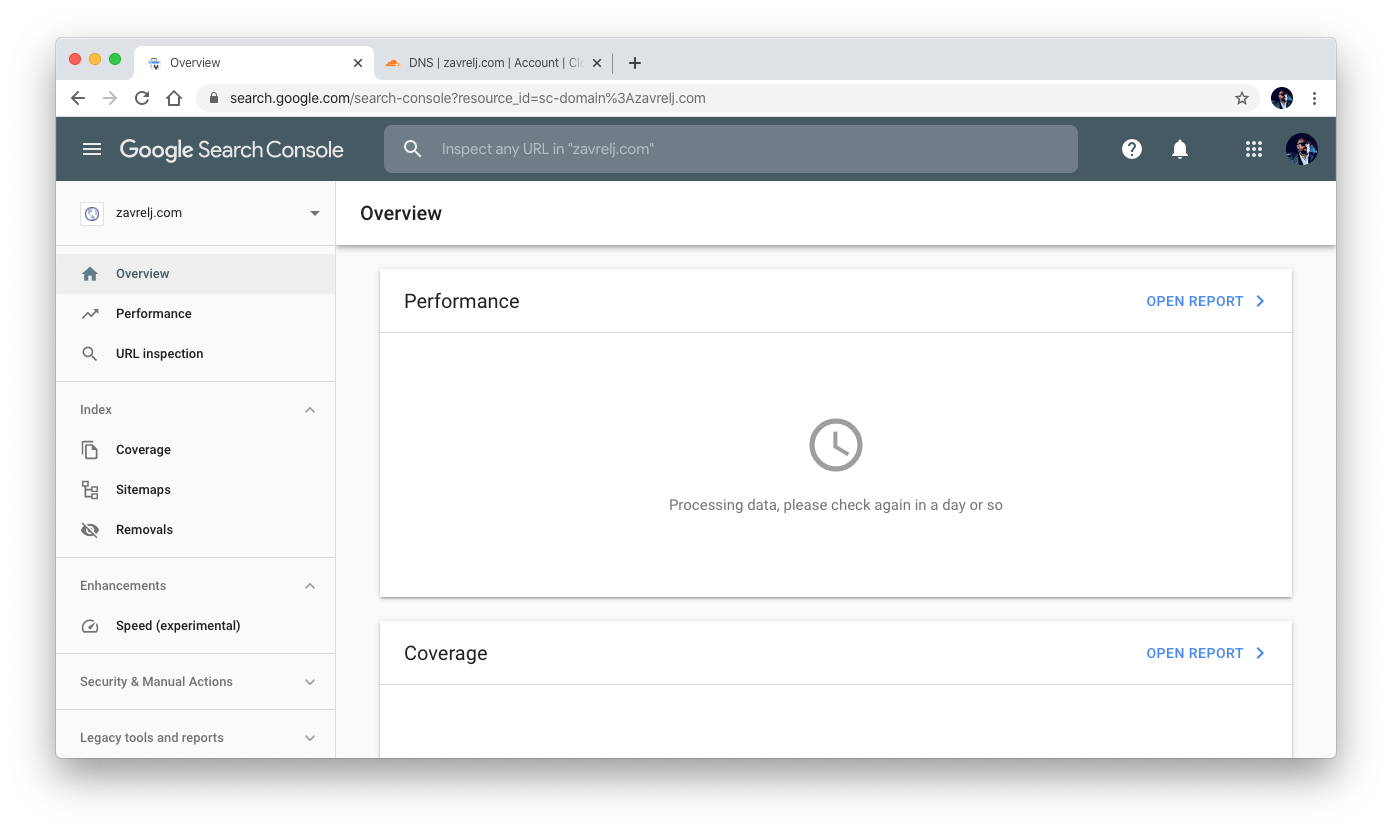
Task: Click the padlock site info icon
Action: [x=213, y=98]
